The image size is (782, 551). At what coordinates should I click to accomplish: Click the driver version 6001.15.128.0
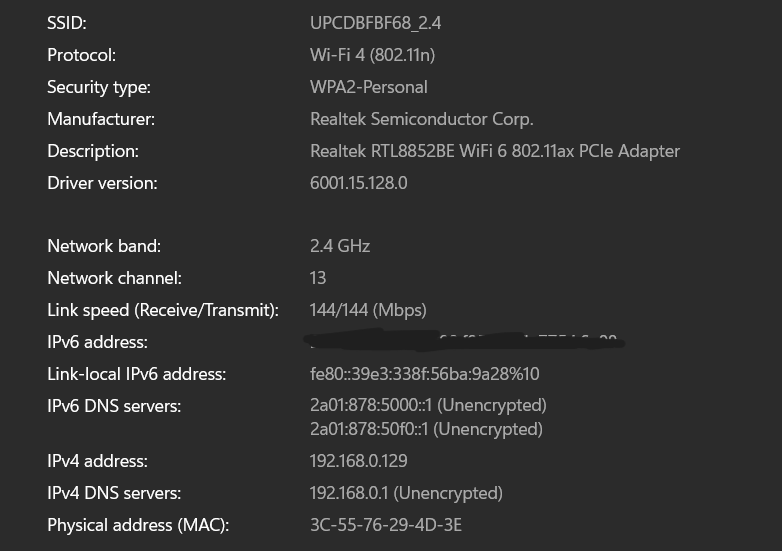359,183
